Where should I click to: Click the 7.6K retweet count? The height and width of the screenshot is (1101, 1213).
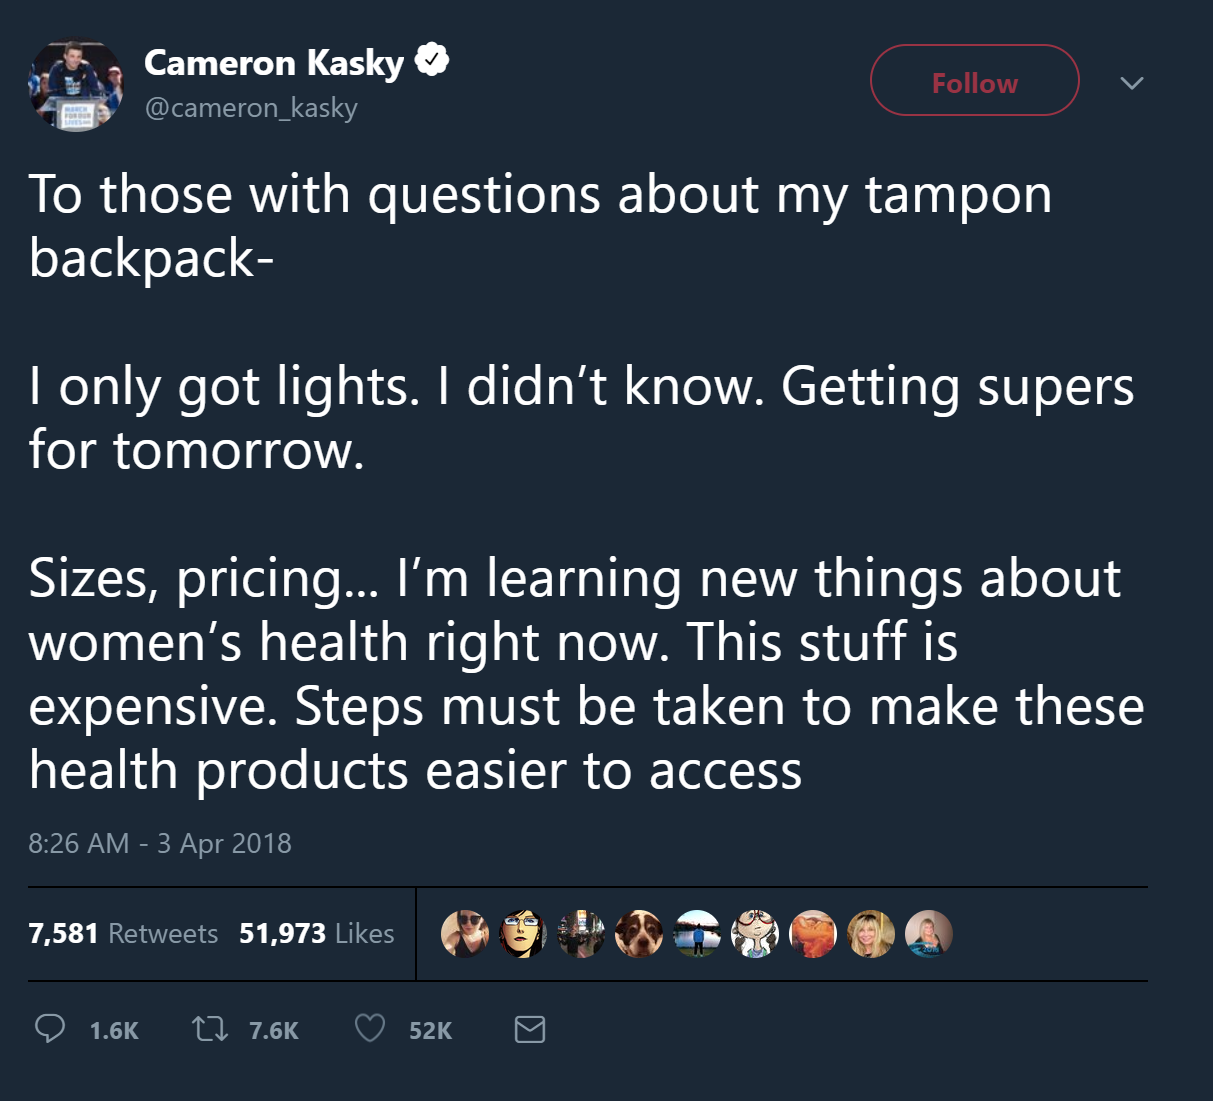tap(274, 1031)
